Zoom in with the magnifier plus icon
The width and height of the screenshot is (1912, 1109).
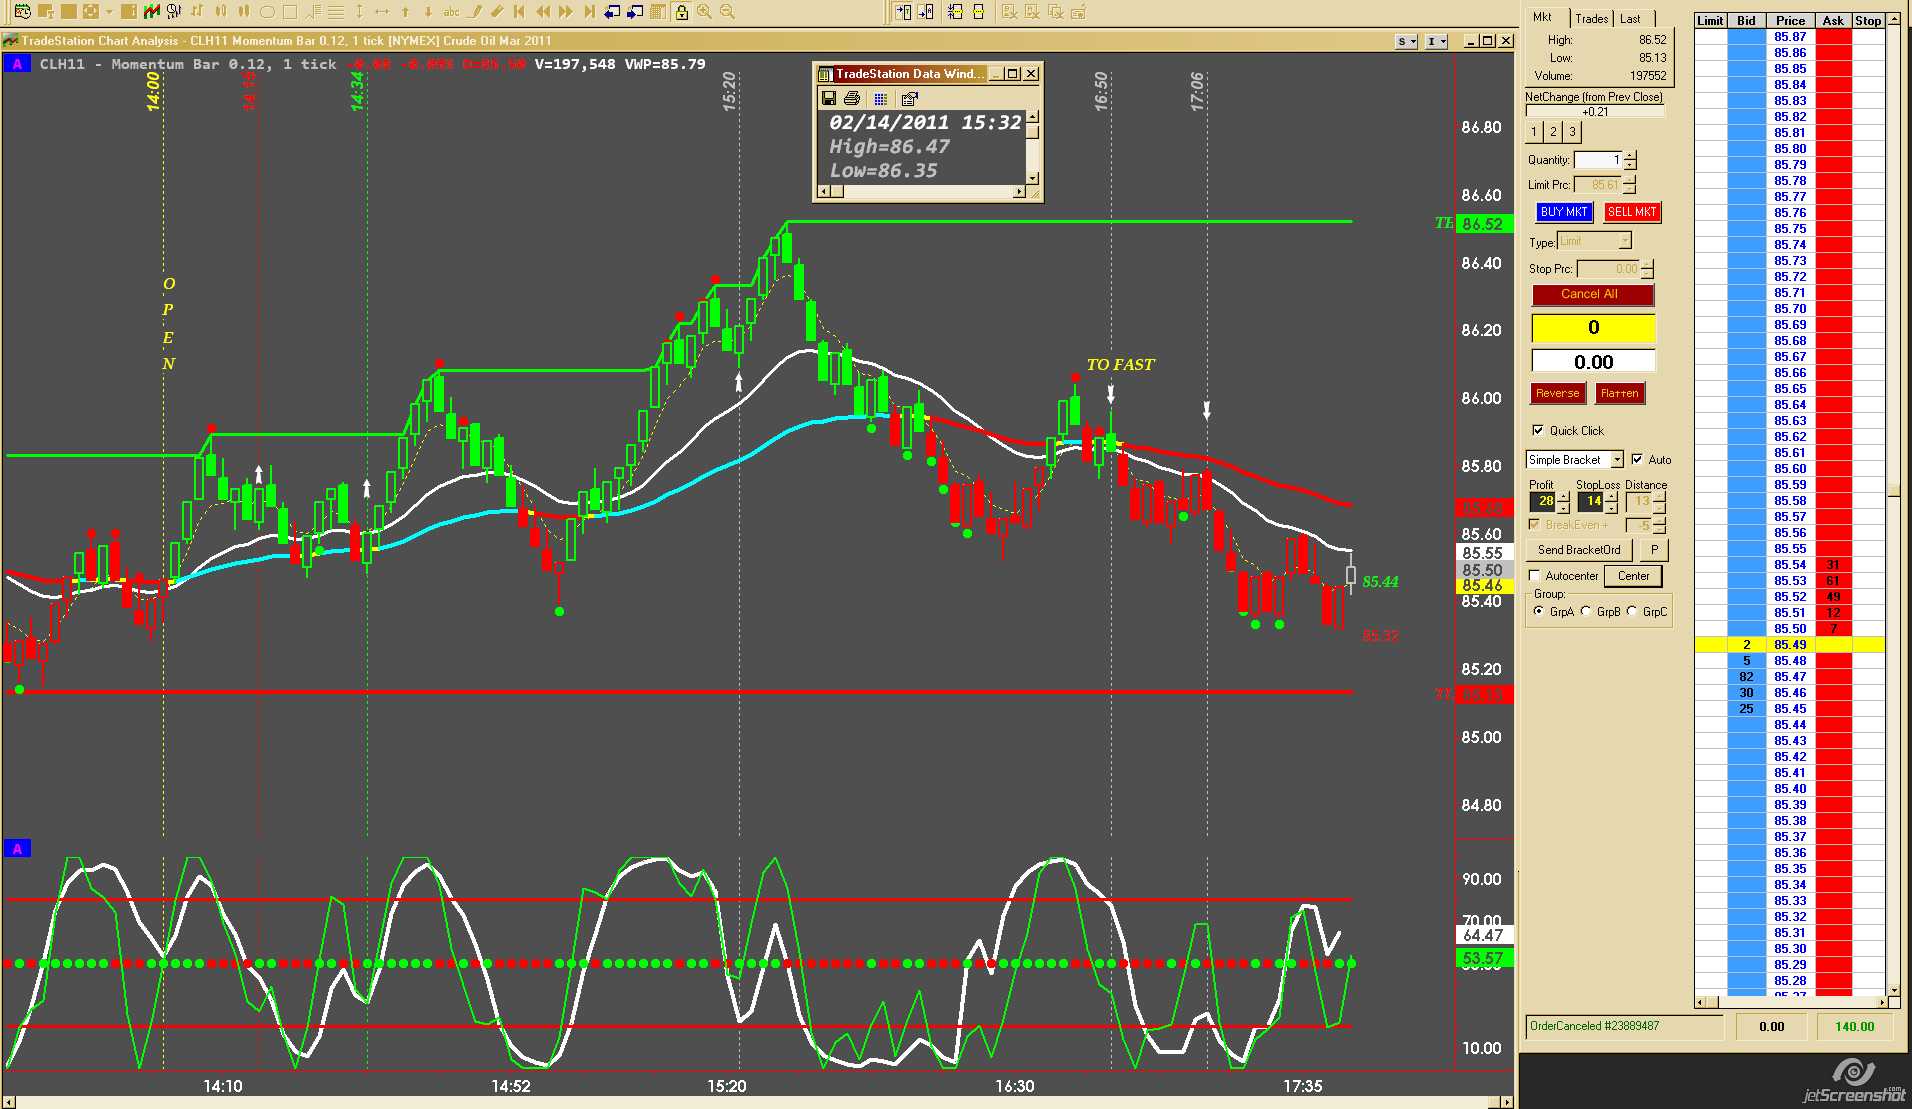click(704, 12)
